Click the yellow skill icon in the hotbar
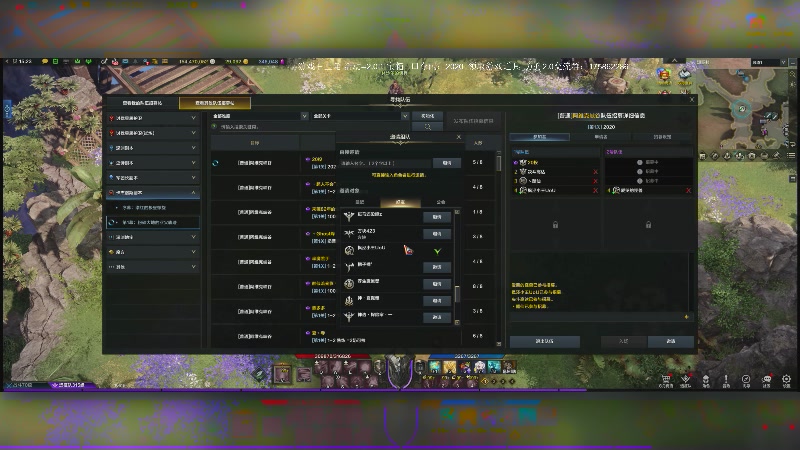This screenshot has width=800, height=450. click(449, 367)
